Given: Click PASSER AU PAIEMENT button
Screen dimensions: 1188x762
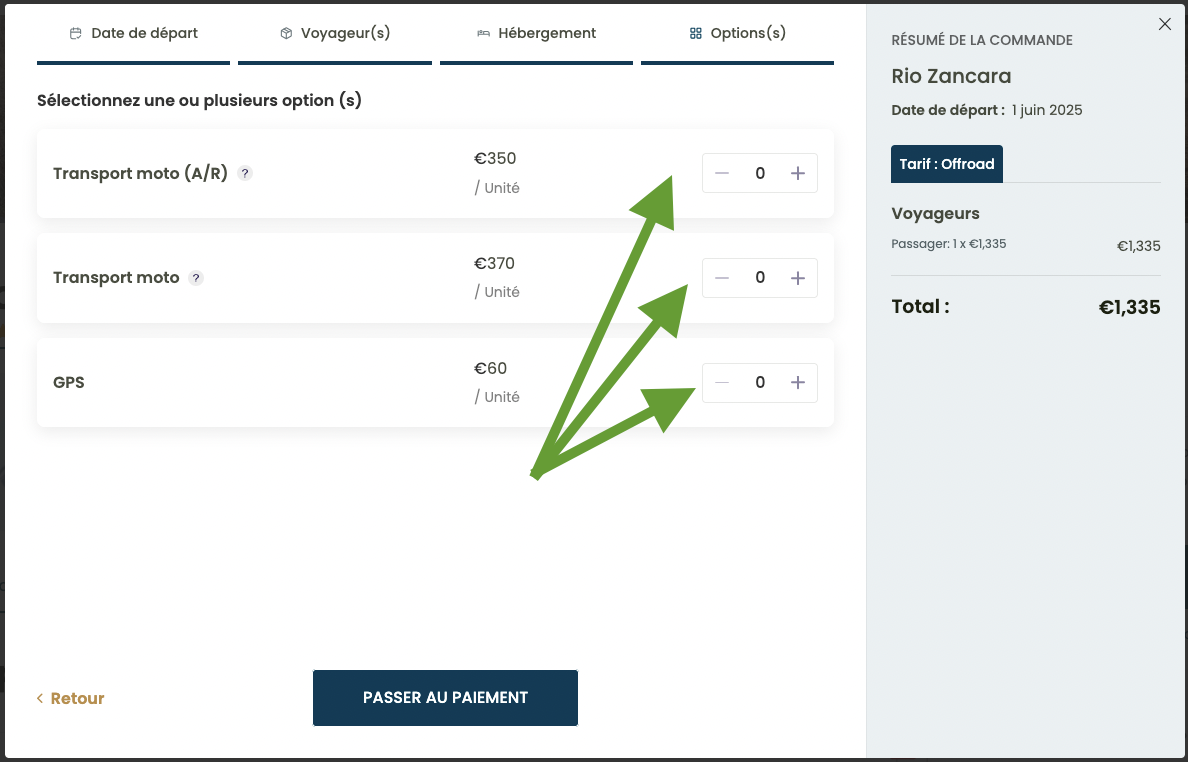Looking at the screenshot, I should [446, 698].
